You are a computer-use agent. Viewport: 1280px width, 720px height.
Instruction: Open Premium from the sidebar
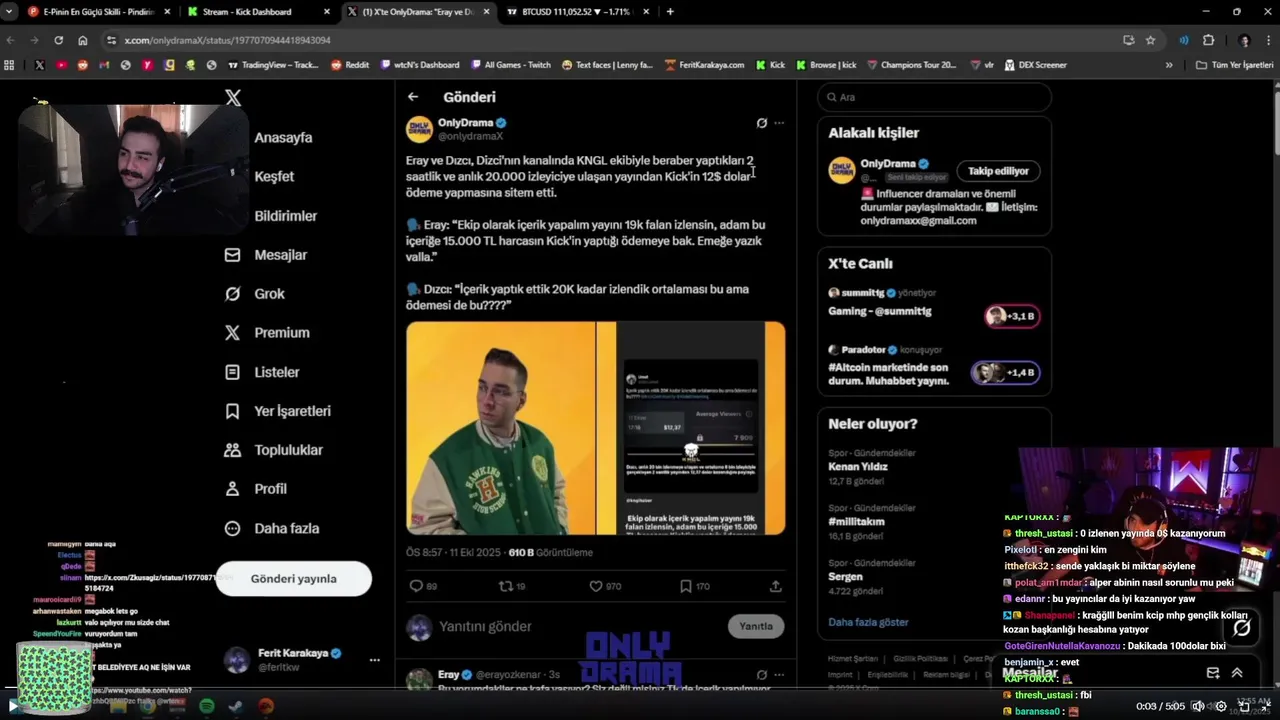pos(267,333)
